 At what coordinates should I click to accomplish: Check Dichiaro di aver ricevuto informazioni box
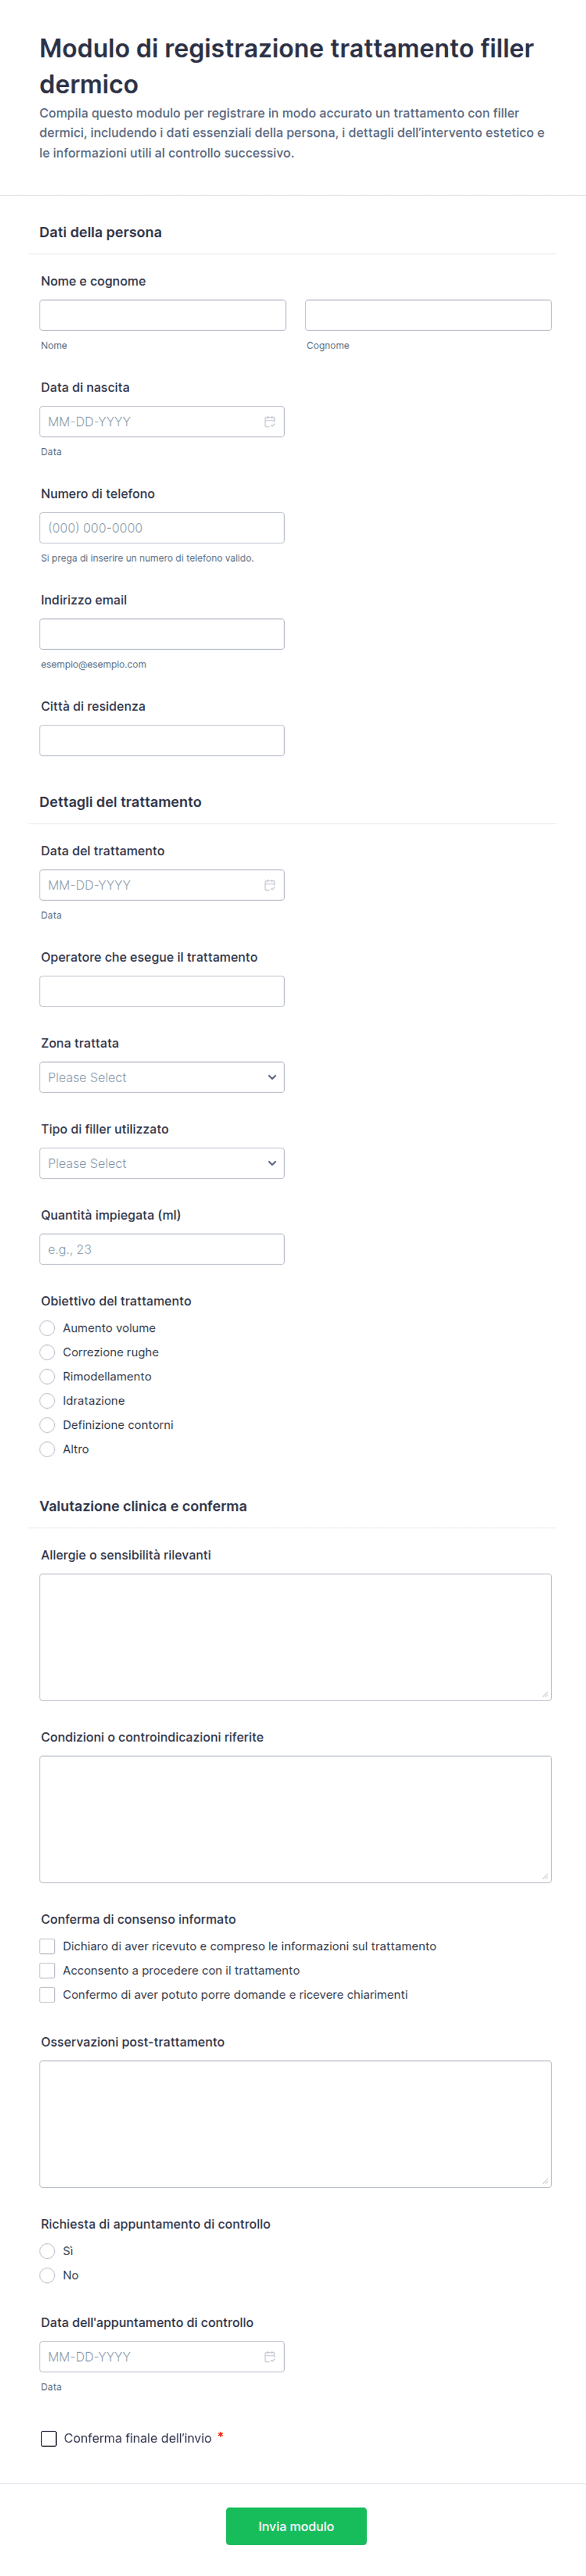tap(47, 1946)
